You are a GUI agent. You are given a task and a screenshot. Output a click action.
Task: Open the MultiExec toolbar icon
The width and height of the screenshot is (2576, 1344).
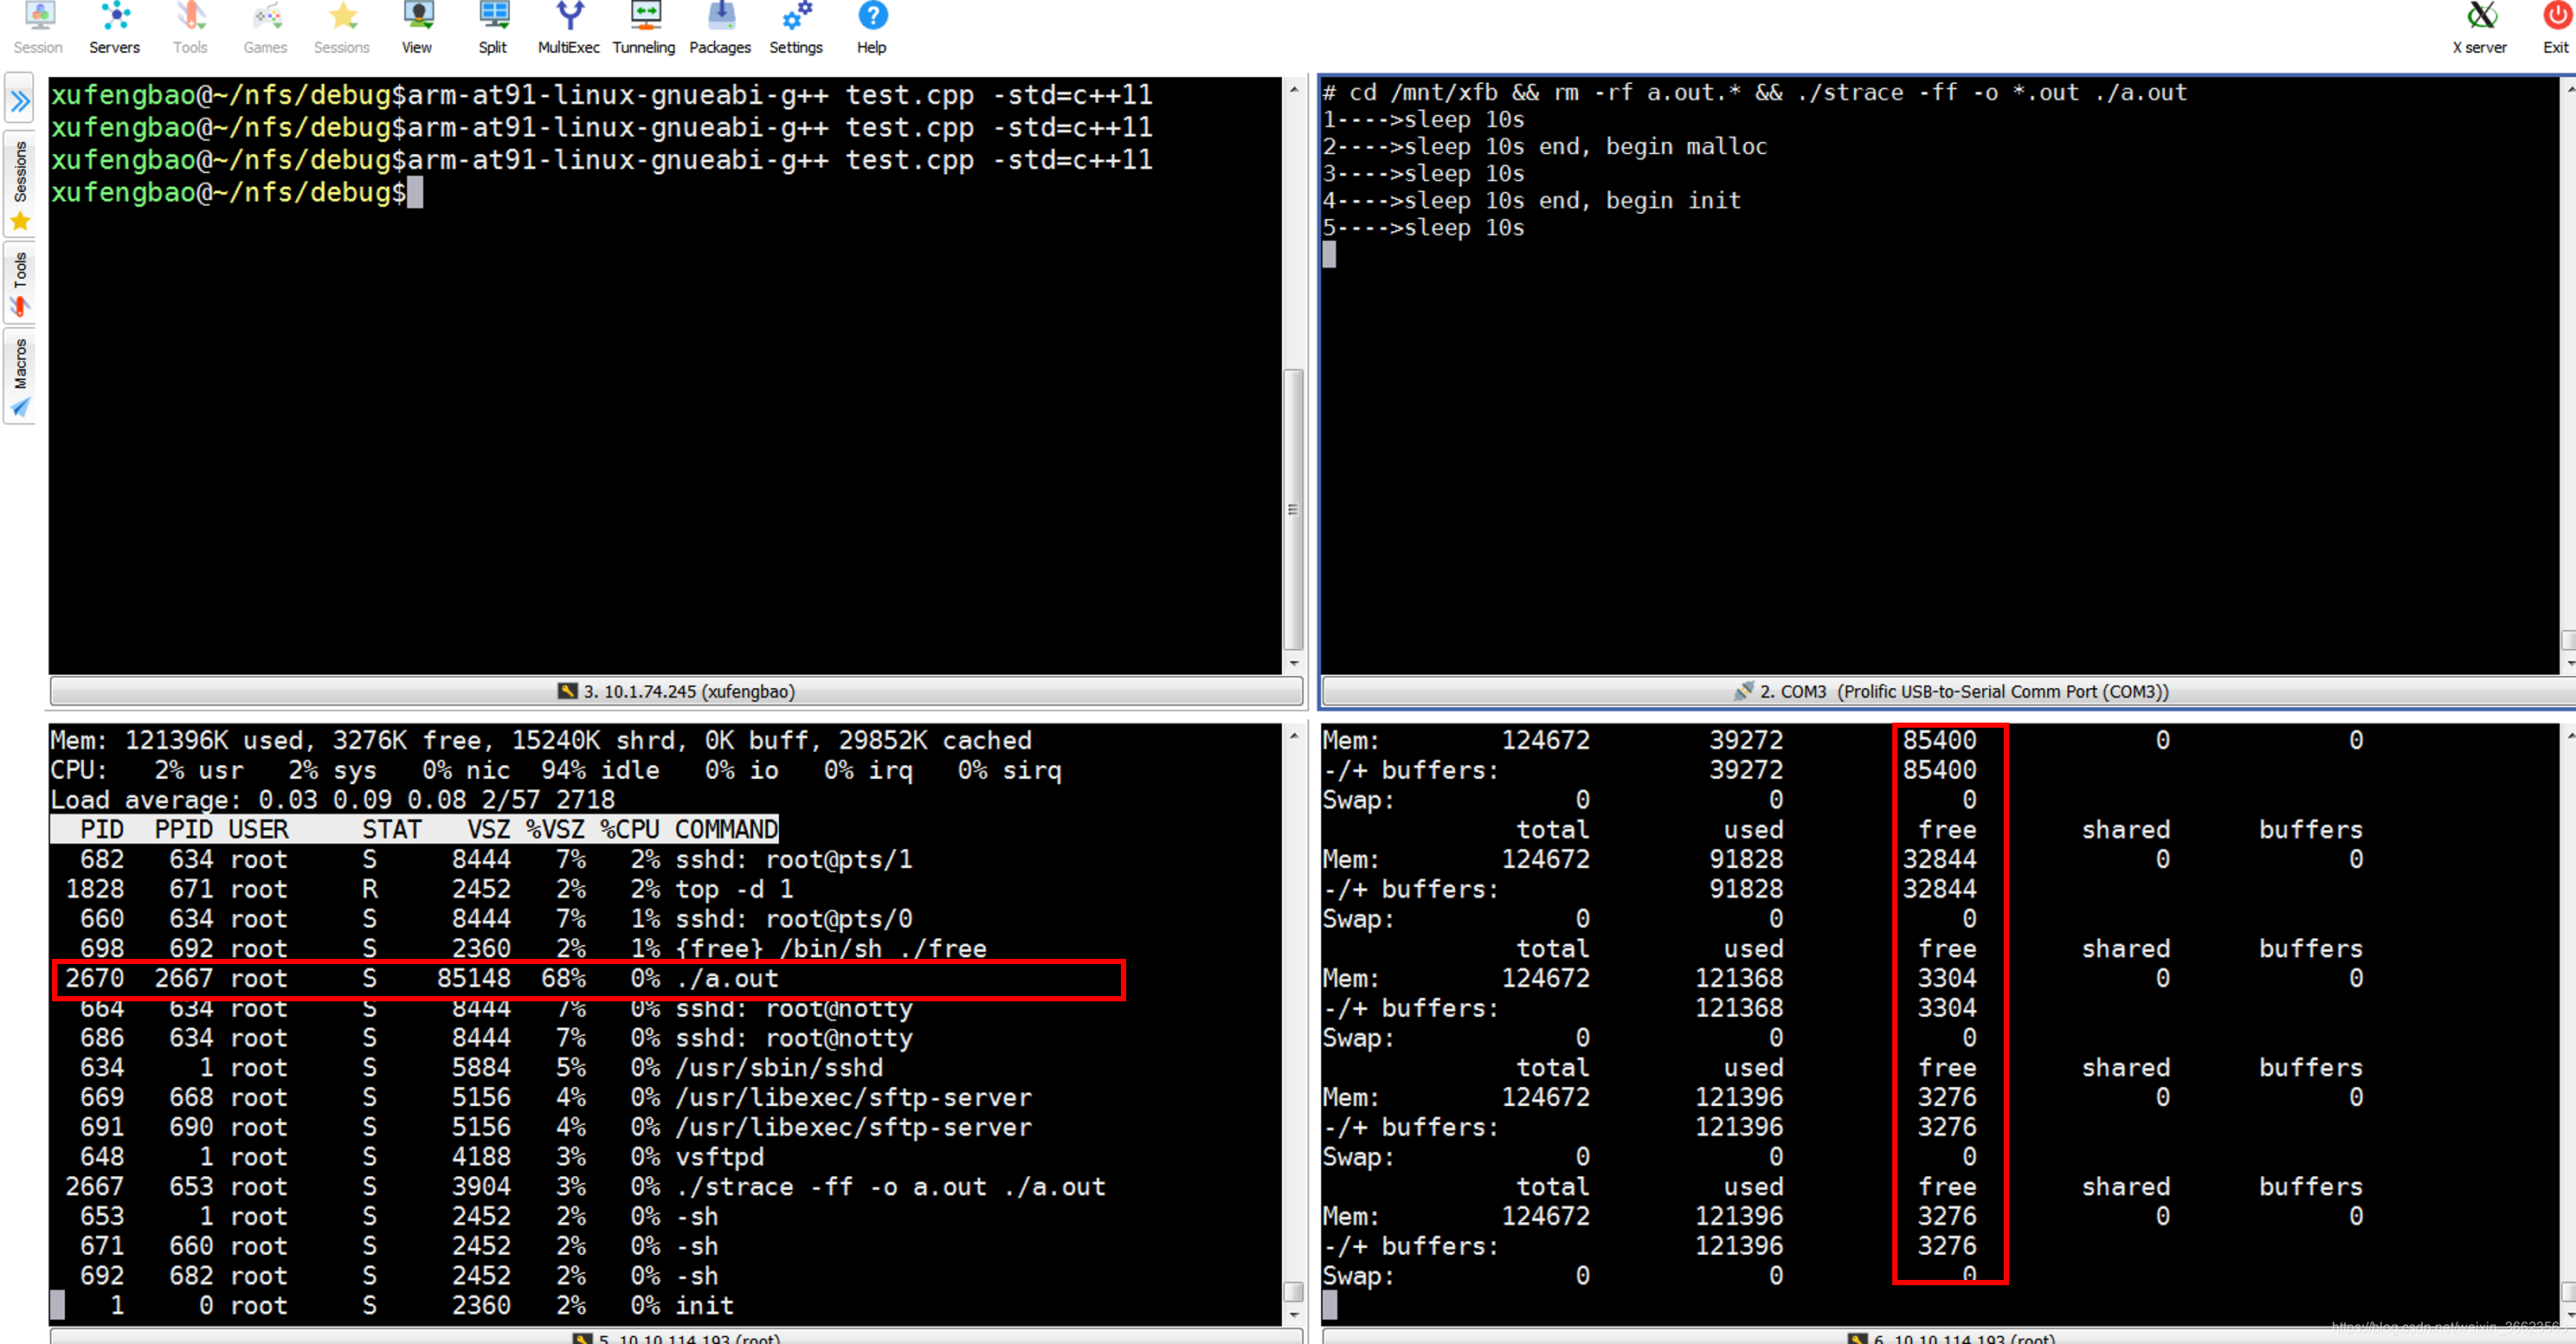568,28
